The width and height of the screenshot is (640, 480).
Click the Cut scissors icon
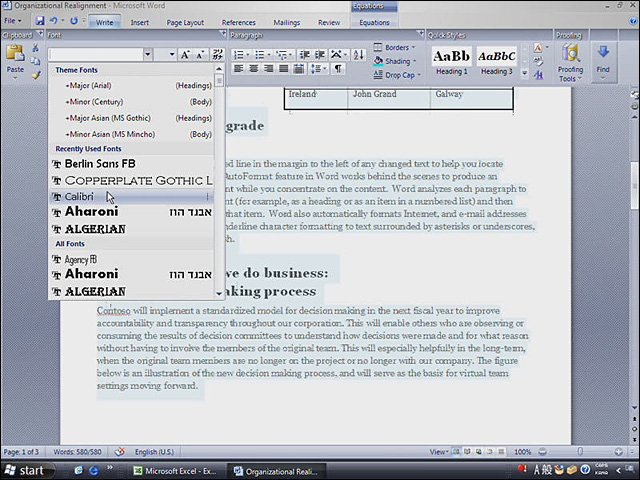(x=36, y=48)
